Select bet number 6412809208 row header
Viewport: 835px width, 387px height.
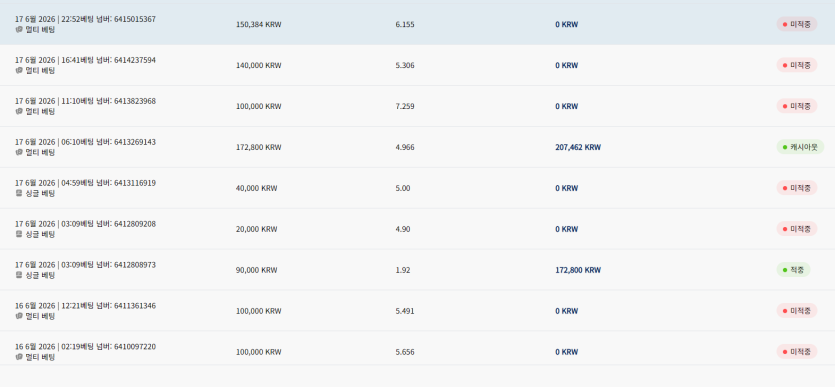[85, 224]
